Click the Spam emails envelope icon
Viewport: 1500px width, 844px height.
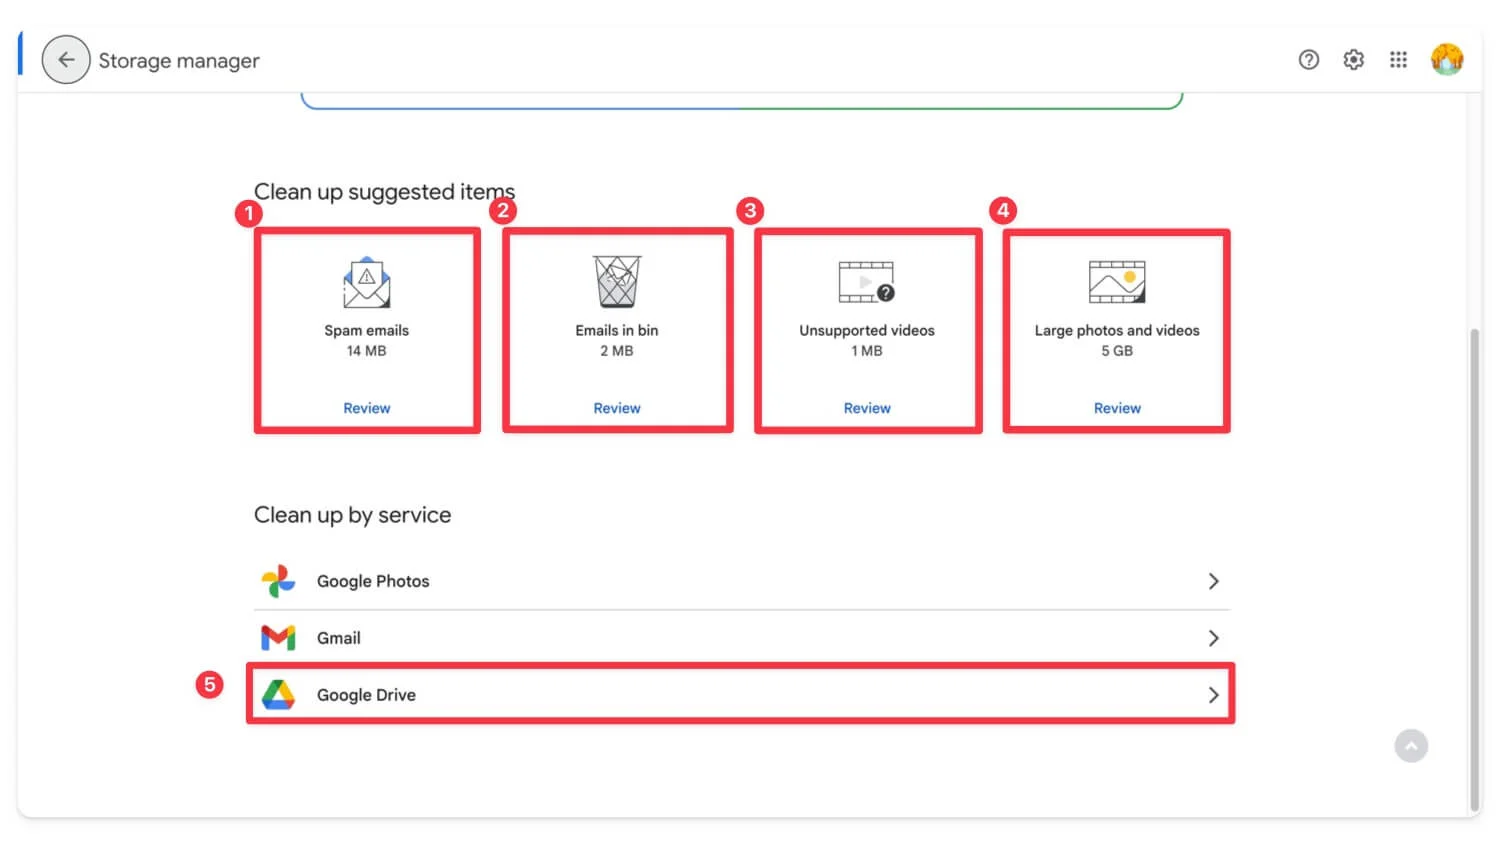(x=366, y=283)
